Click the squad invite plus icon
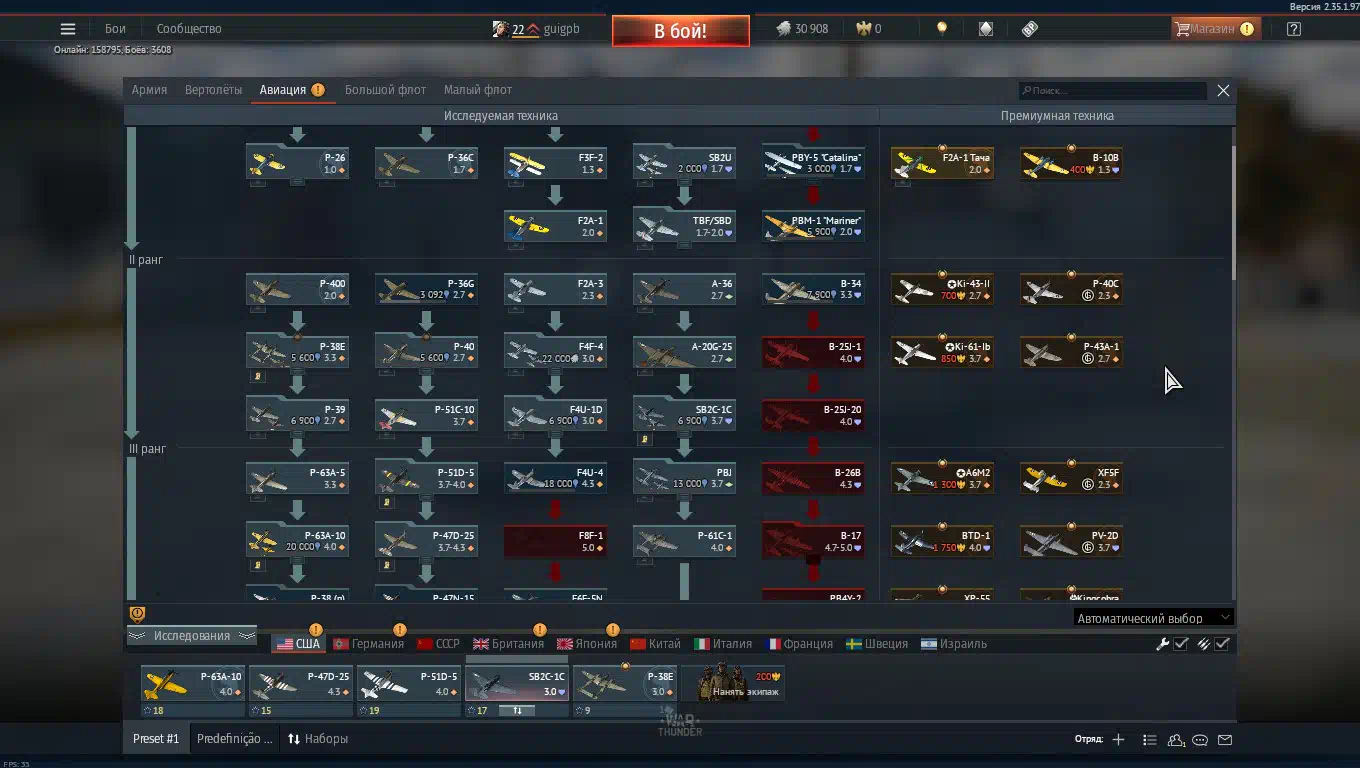 tap(1118, 740)
